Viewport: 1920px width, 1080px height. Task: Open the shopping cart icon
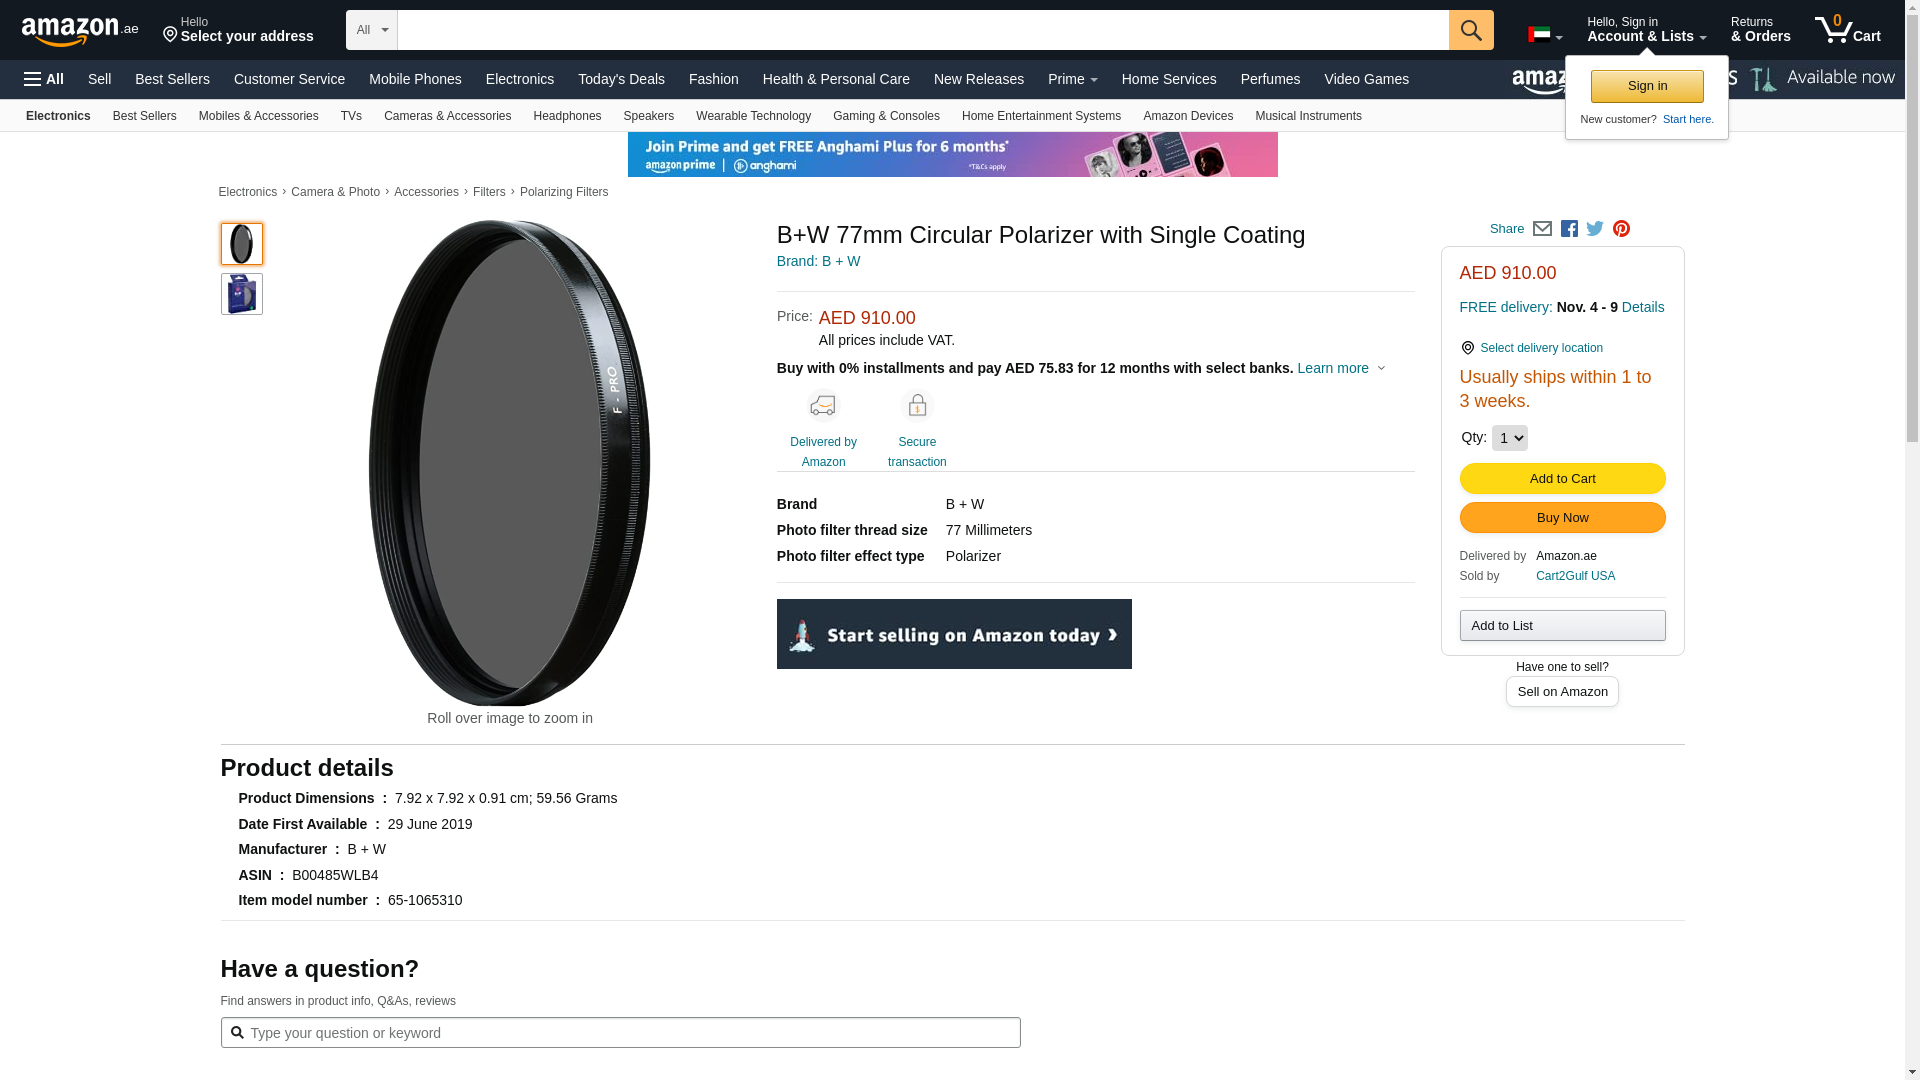tap(1847, 30)
